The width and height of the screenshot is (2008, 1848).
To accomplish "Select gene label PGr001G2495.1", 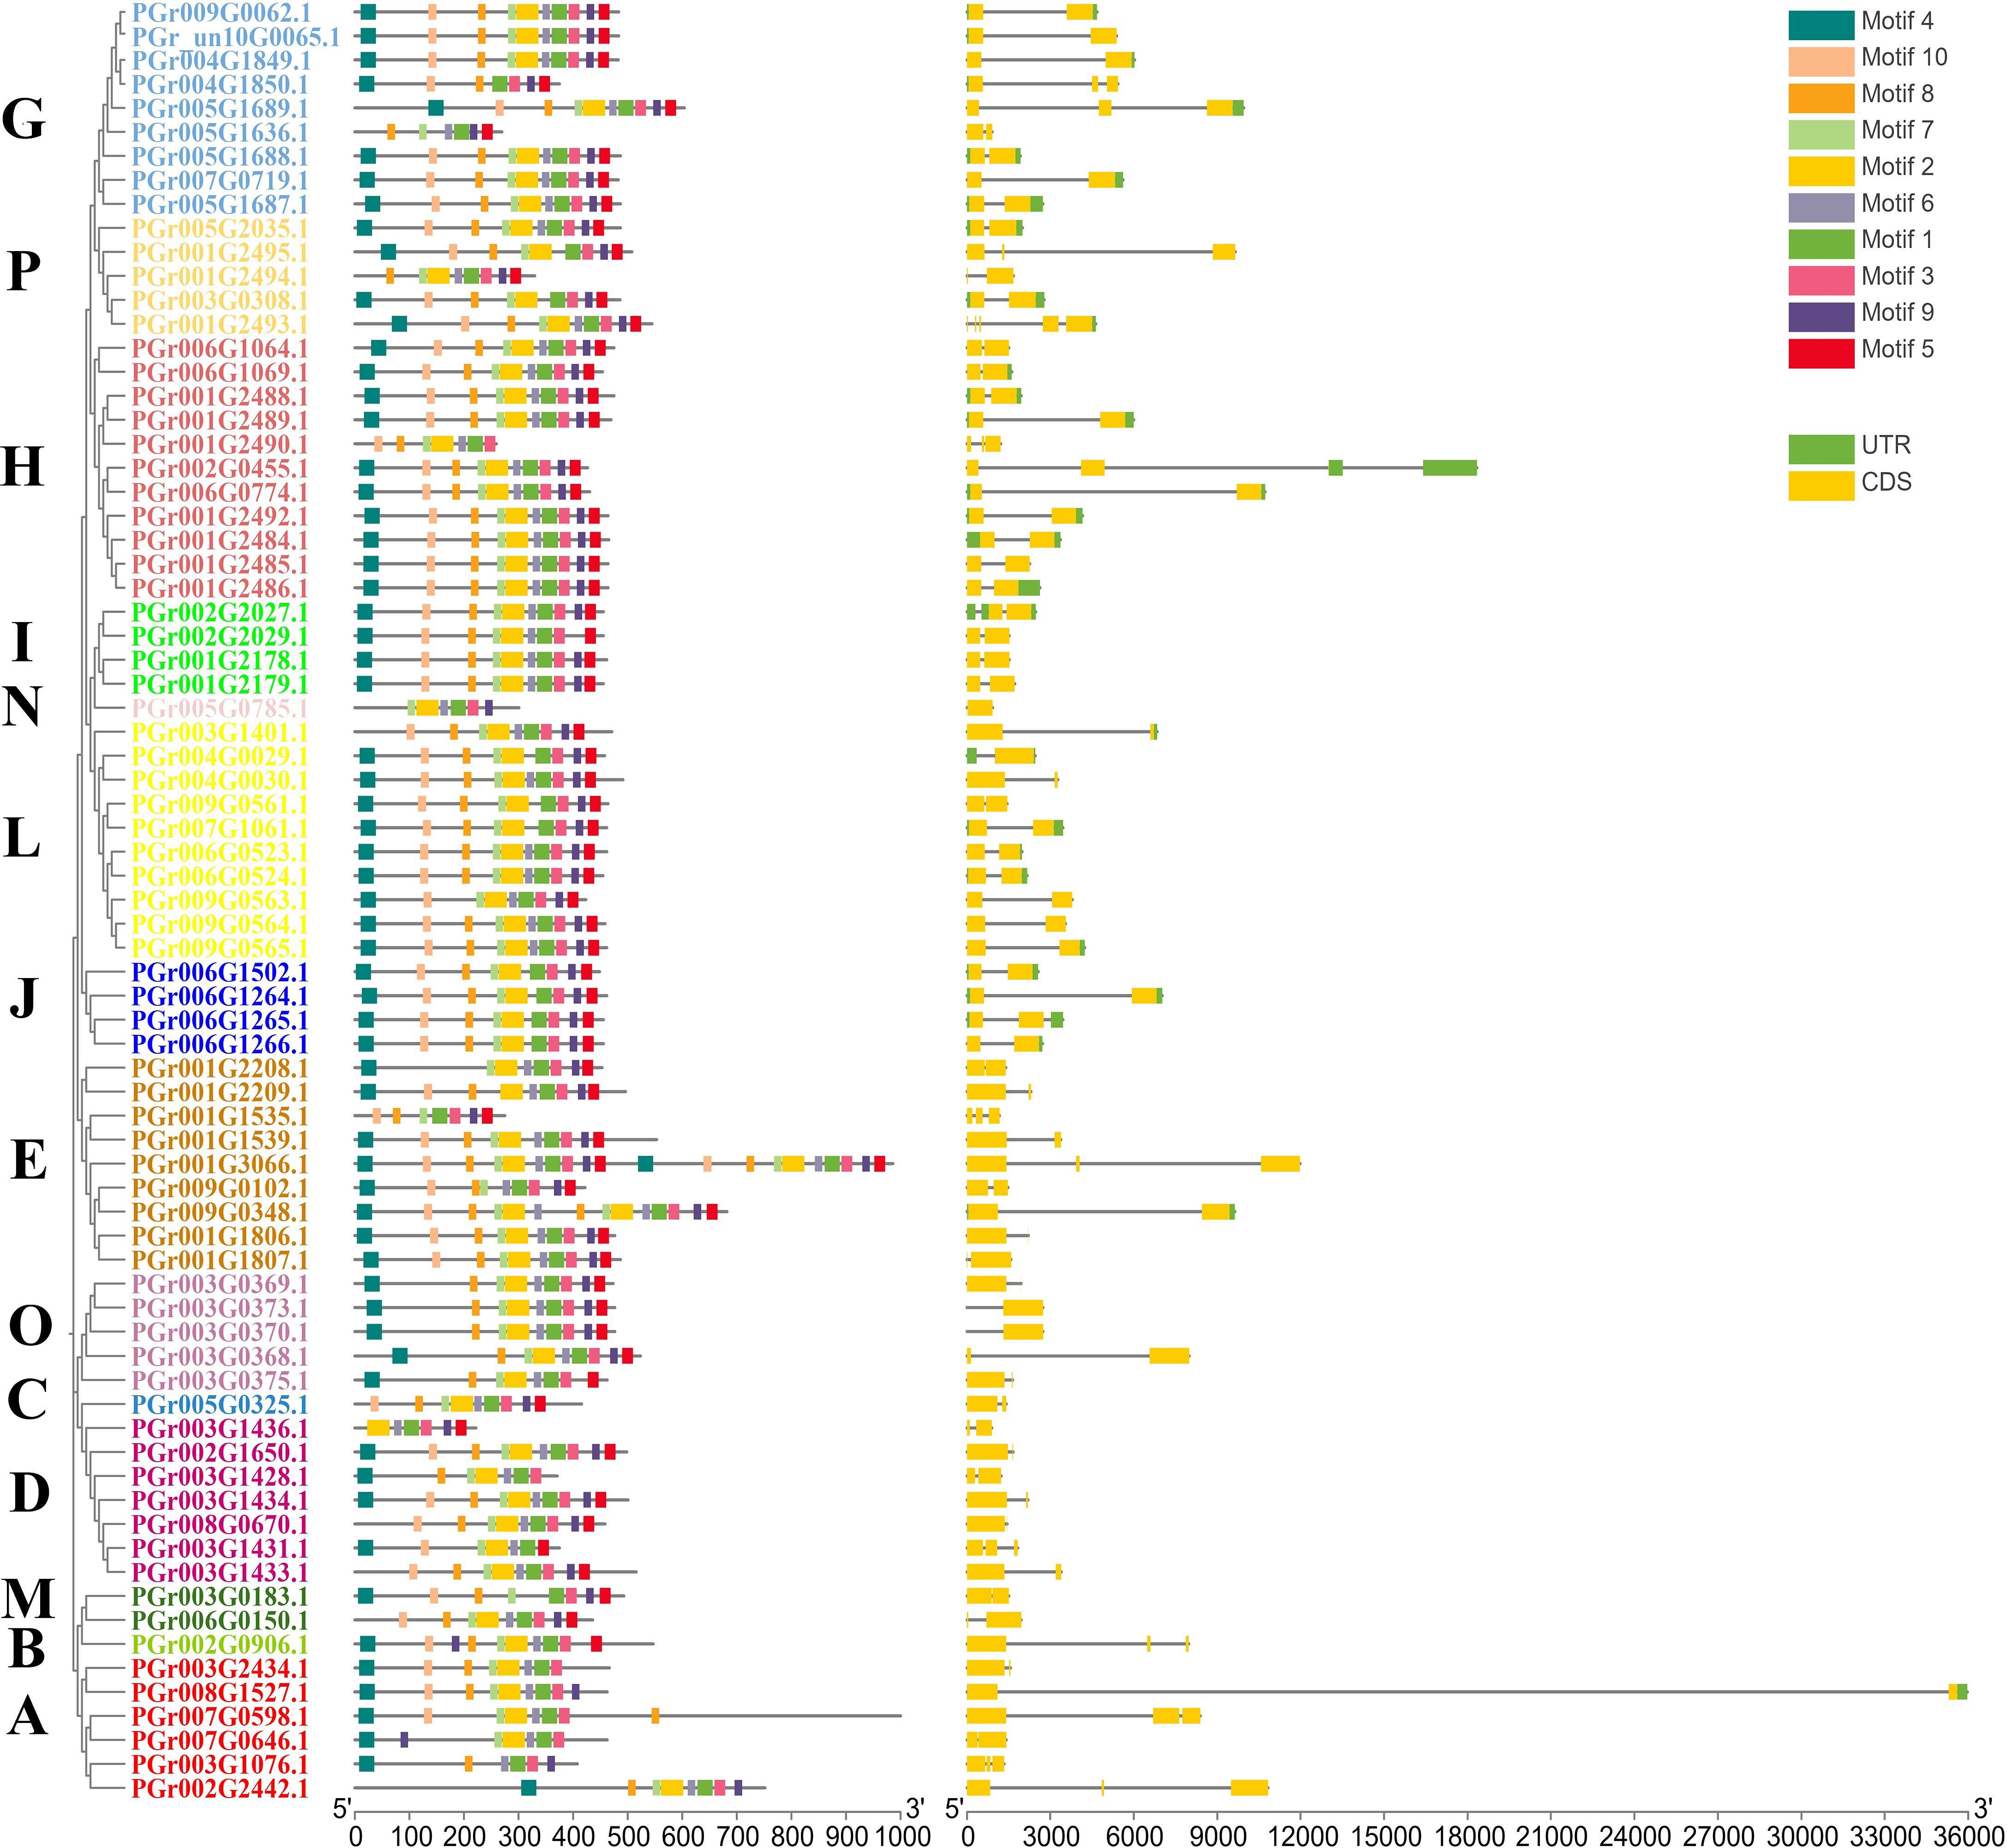I will 220,253.
